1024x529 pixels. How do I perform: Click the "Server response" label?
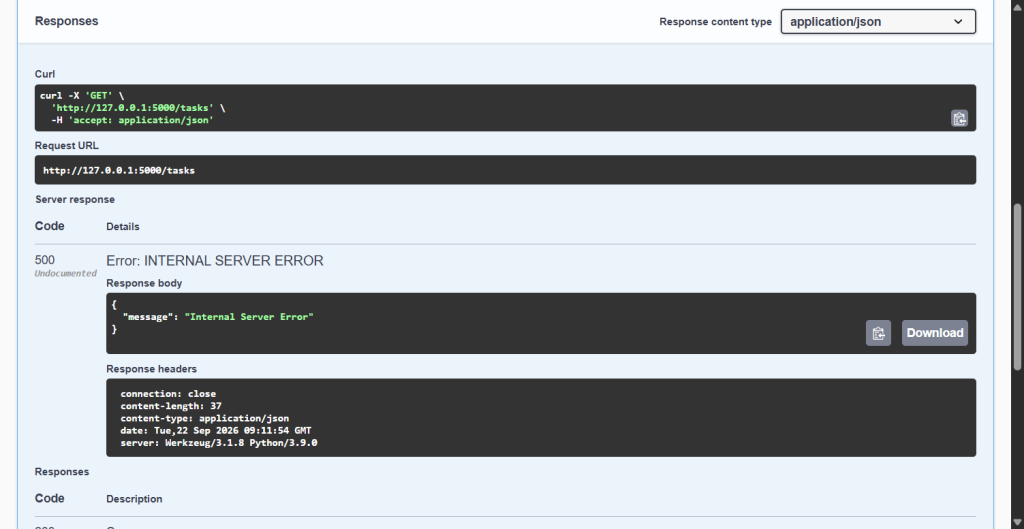tap(74, 199)
